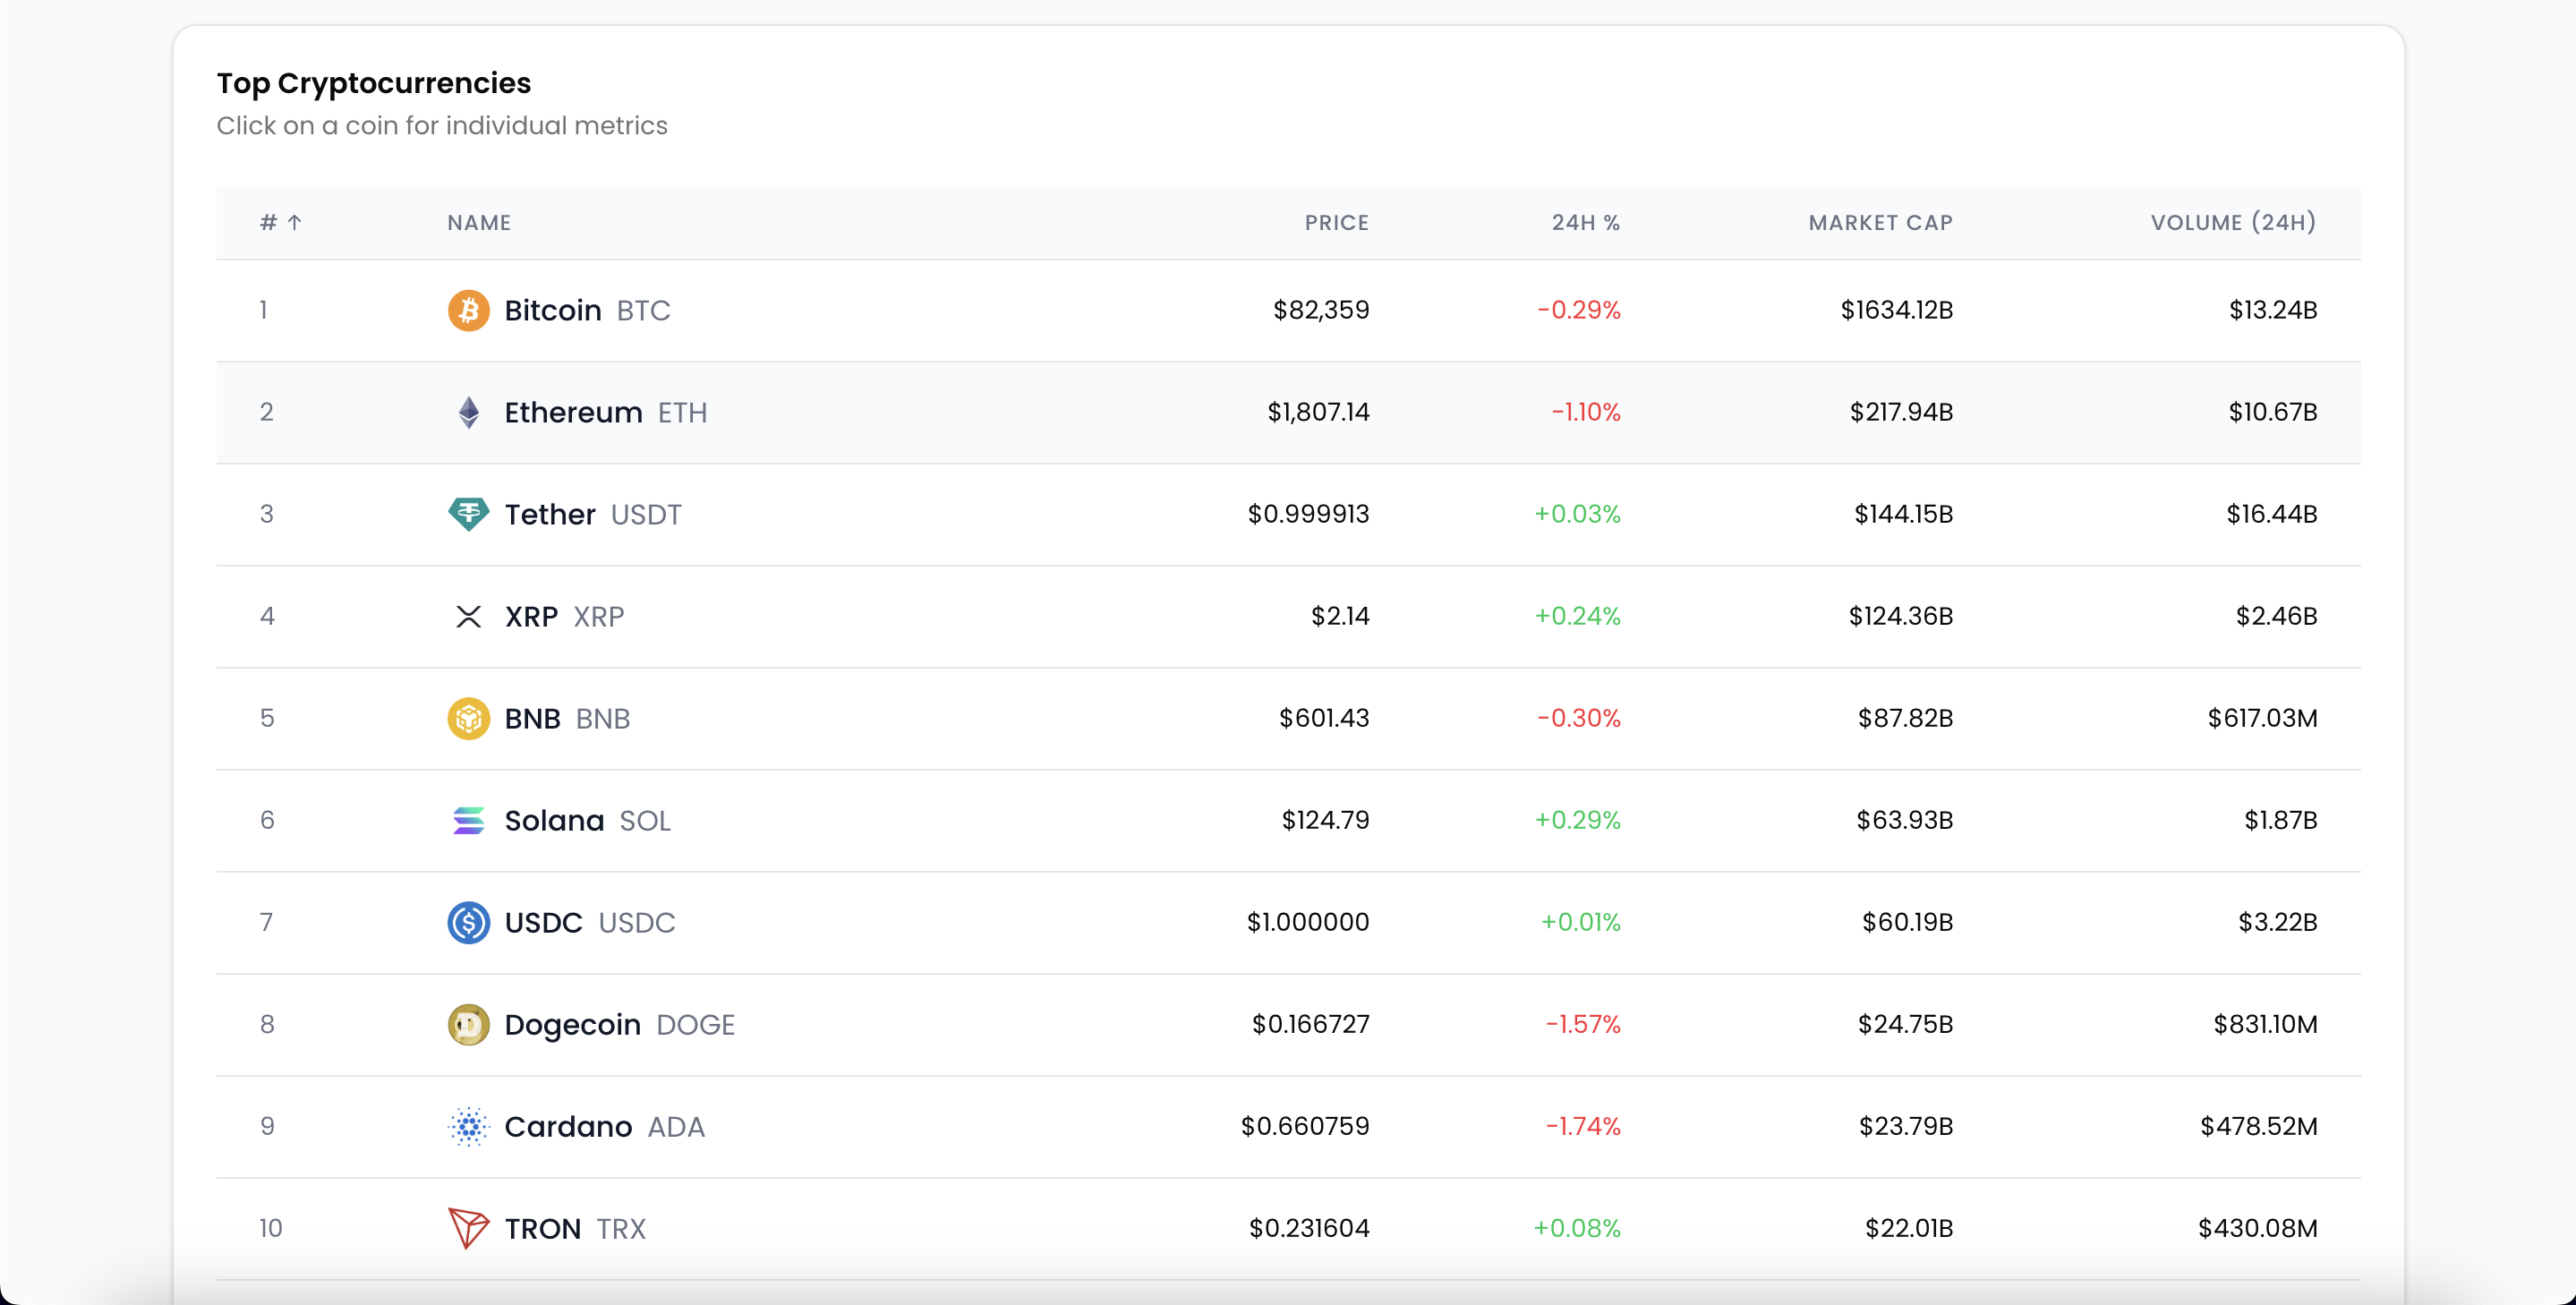
Task: Click USDC market cap $60.19B
Action: (x=1907, y=922)
